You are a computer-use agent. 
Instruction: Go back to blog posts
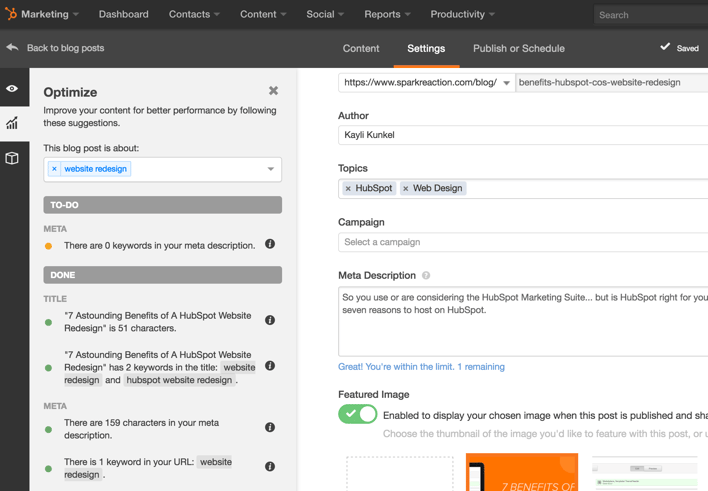coord(55,48)
